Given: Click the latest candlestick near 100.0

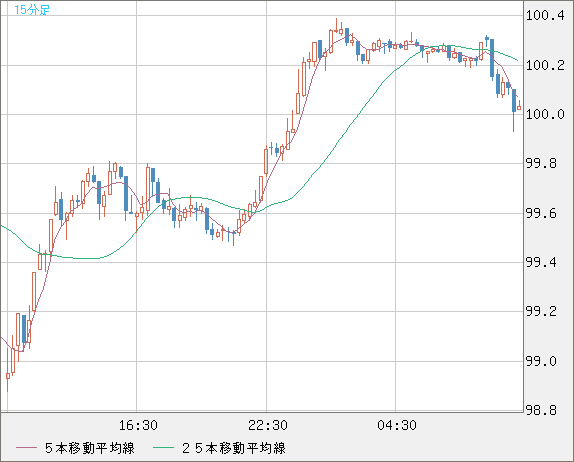Looking at the screenshot, I should [x=519, y=105].
